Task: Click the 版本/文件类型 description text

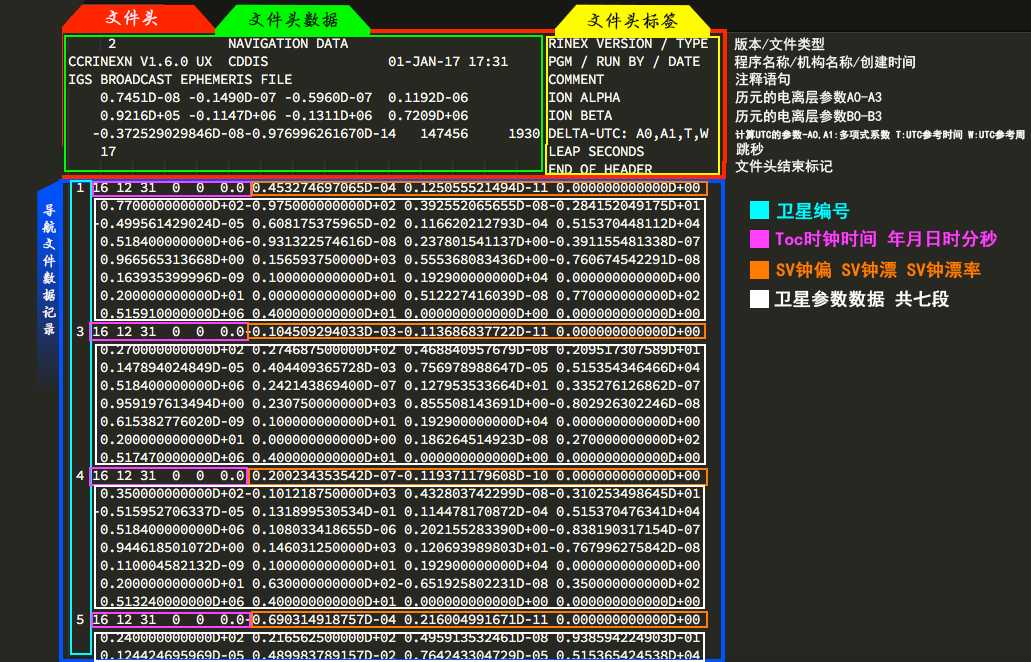Action: [779, 44]
